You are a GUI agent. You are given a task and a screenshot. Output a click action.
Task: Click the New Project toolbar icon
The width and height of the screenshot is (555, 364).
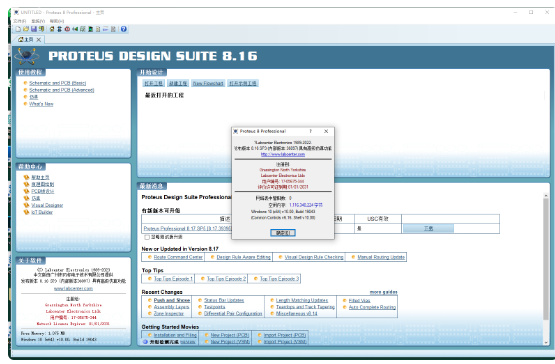point(18,29)
